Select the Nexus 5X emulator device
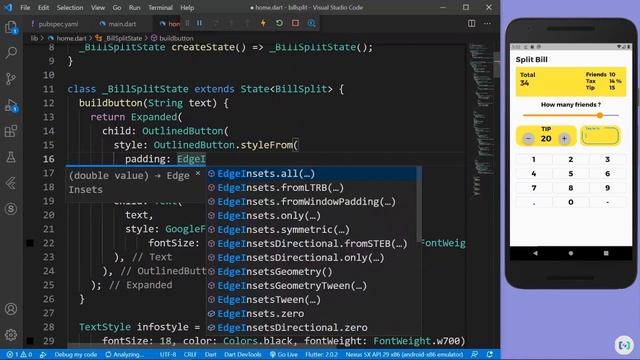Viewport: 640px width, 360px height. [404, 354]
